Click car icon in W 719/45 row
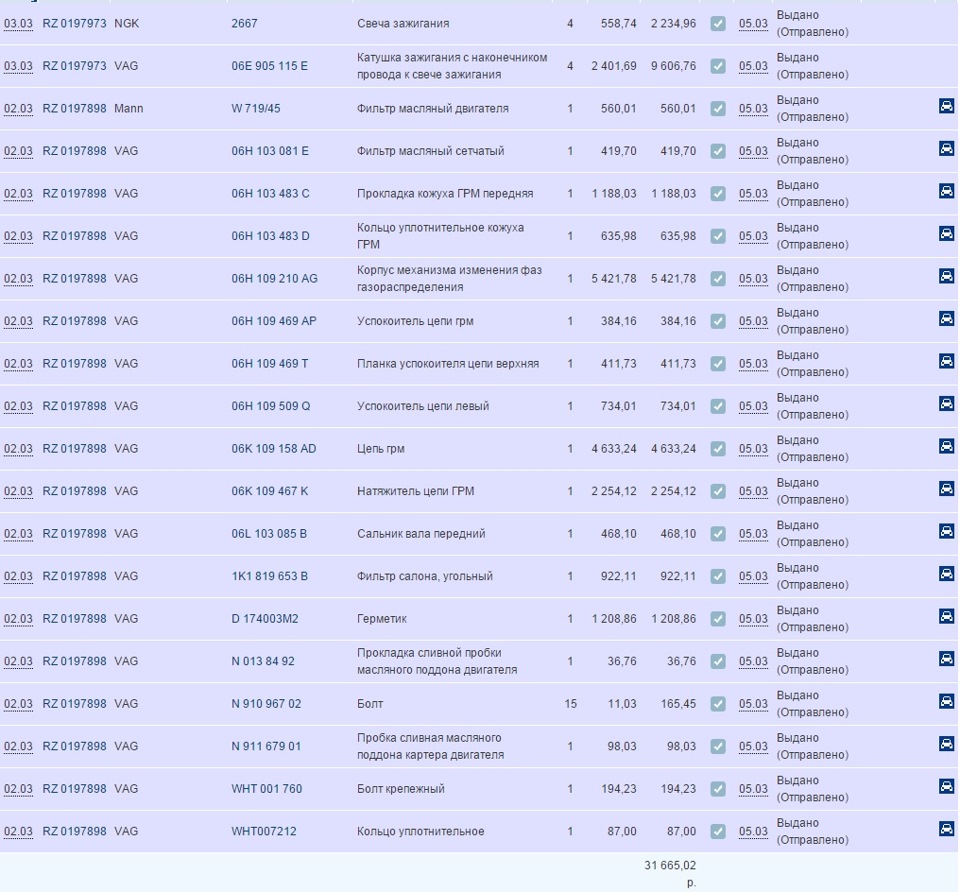The image size is (960, 892). click(x=946, y=107)
